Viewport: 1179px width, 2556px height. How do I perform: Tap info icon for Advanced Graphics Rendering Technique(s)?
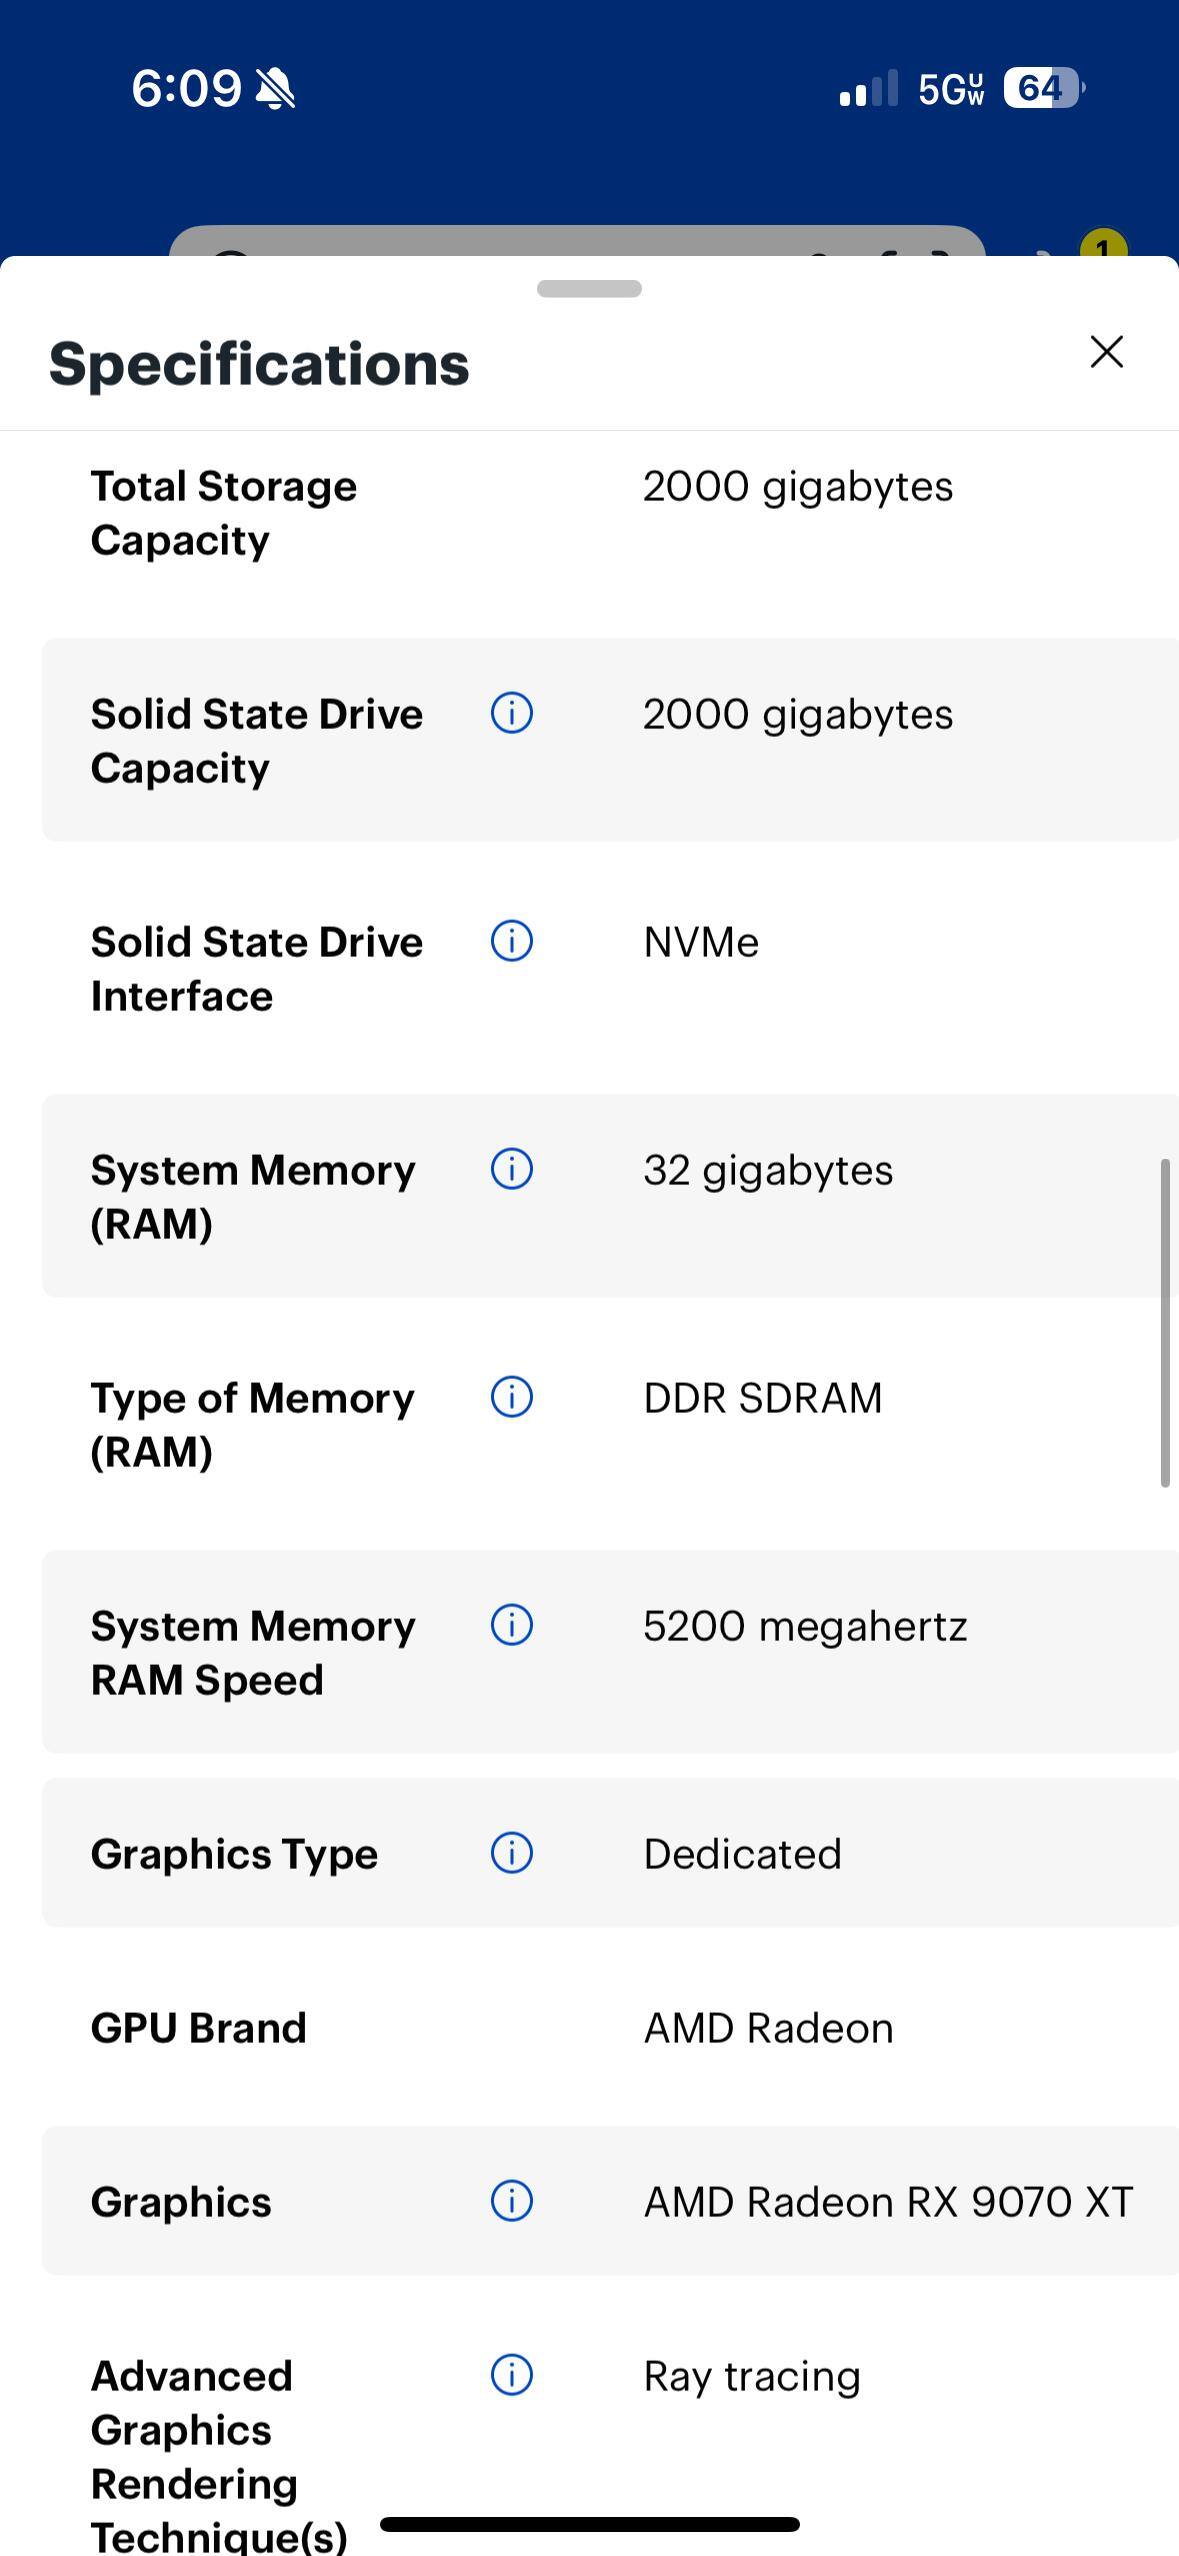coord(512,2376)
